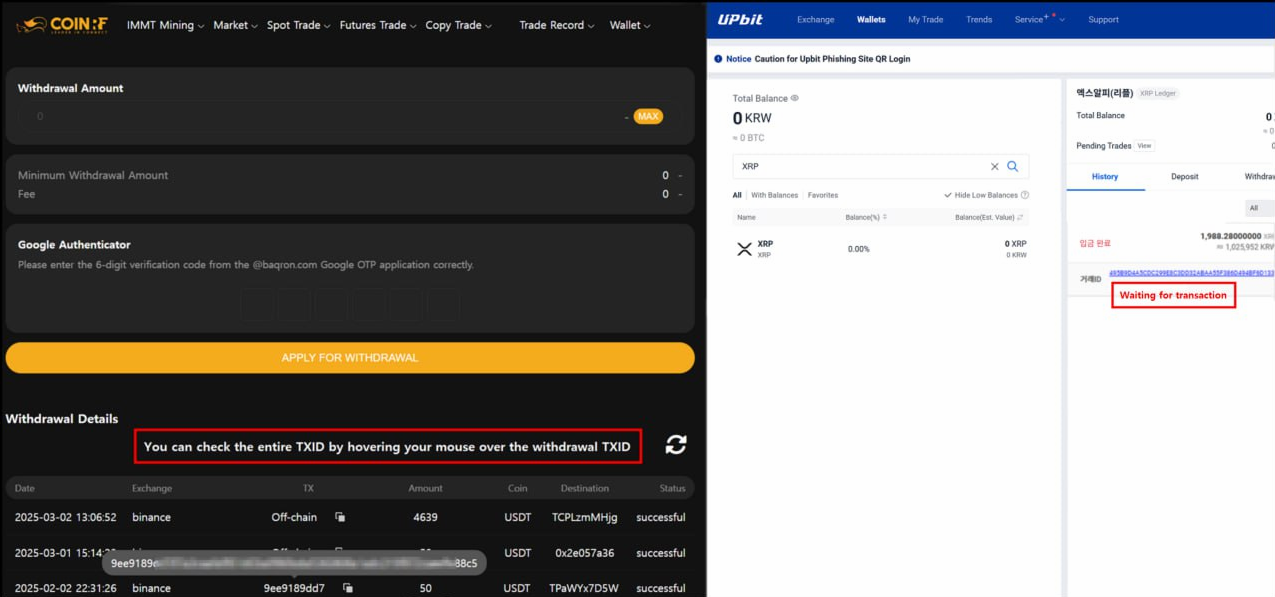The width and height of the screenshot is (1275, 597).
Task: Click the COIN:F logo
Action: pyautogui.click(x=62, y=25)
